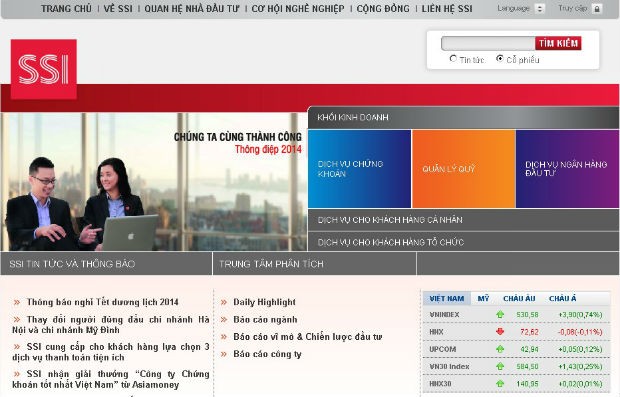Click the HNX change -0,08(-0,11%)
This screenshot has height=397, width=620.
tap(580, 332)
